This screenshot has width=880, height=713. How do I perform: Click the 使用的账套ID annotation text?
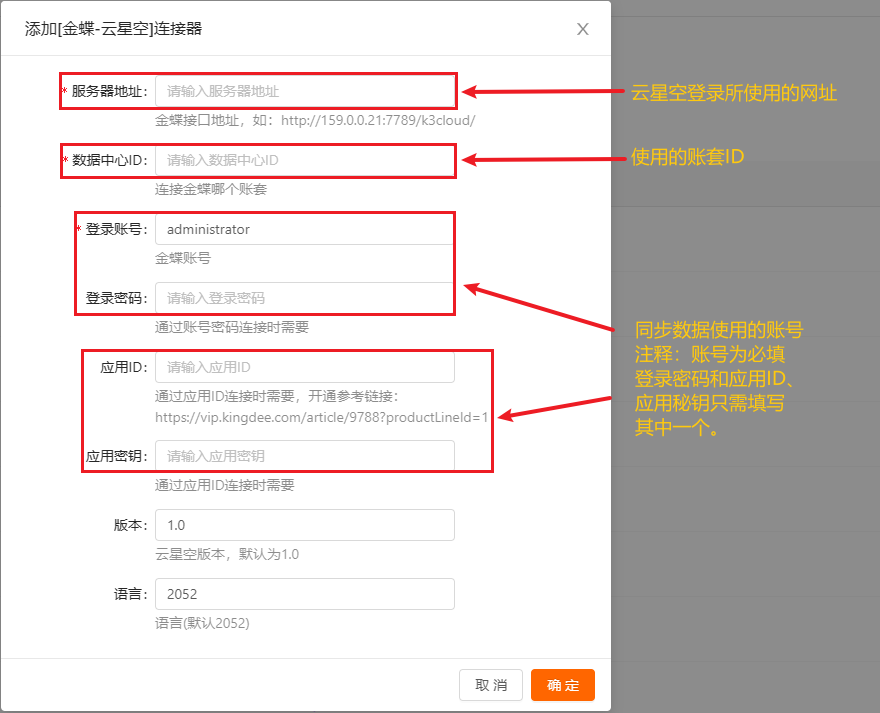pyautogui.click(x=688, y=157)
